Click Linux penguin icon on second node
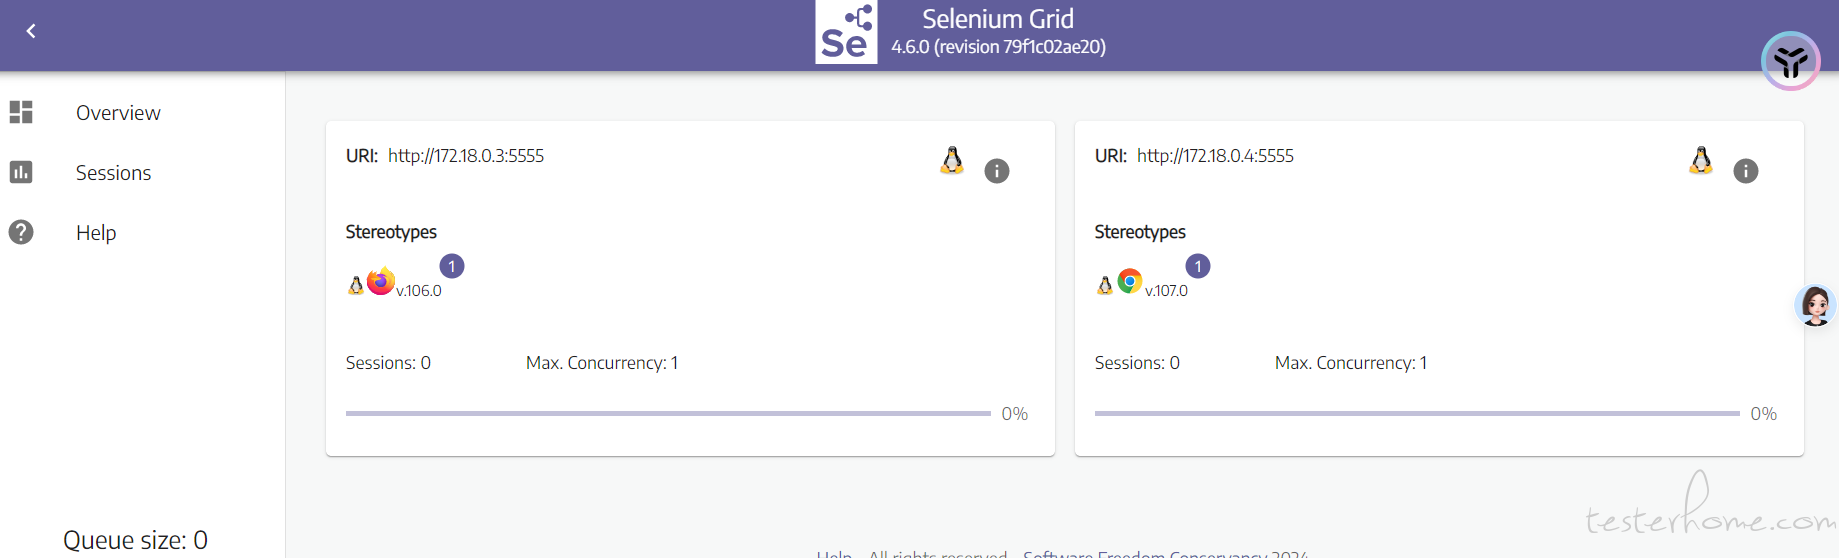This screenshot has height=558, width=1839. pyautogui.click(x=1701, y=160)
